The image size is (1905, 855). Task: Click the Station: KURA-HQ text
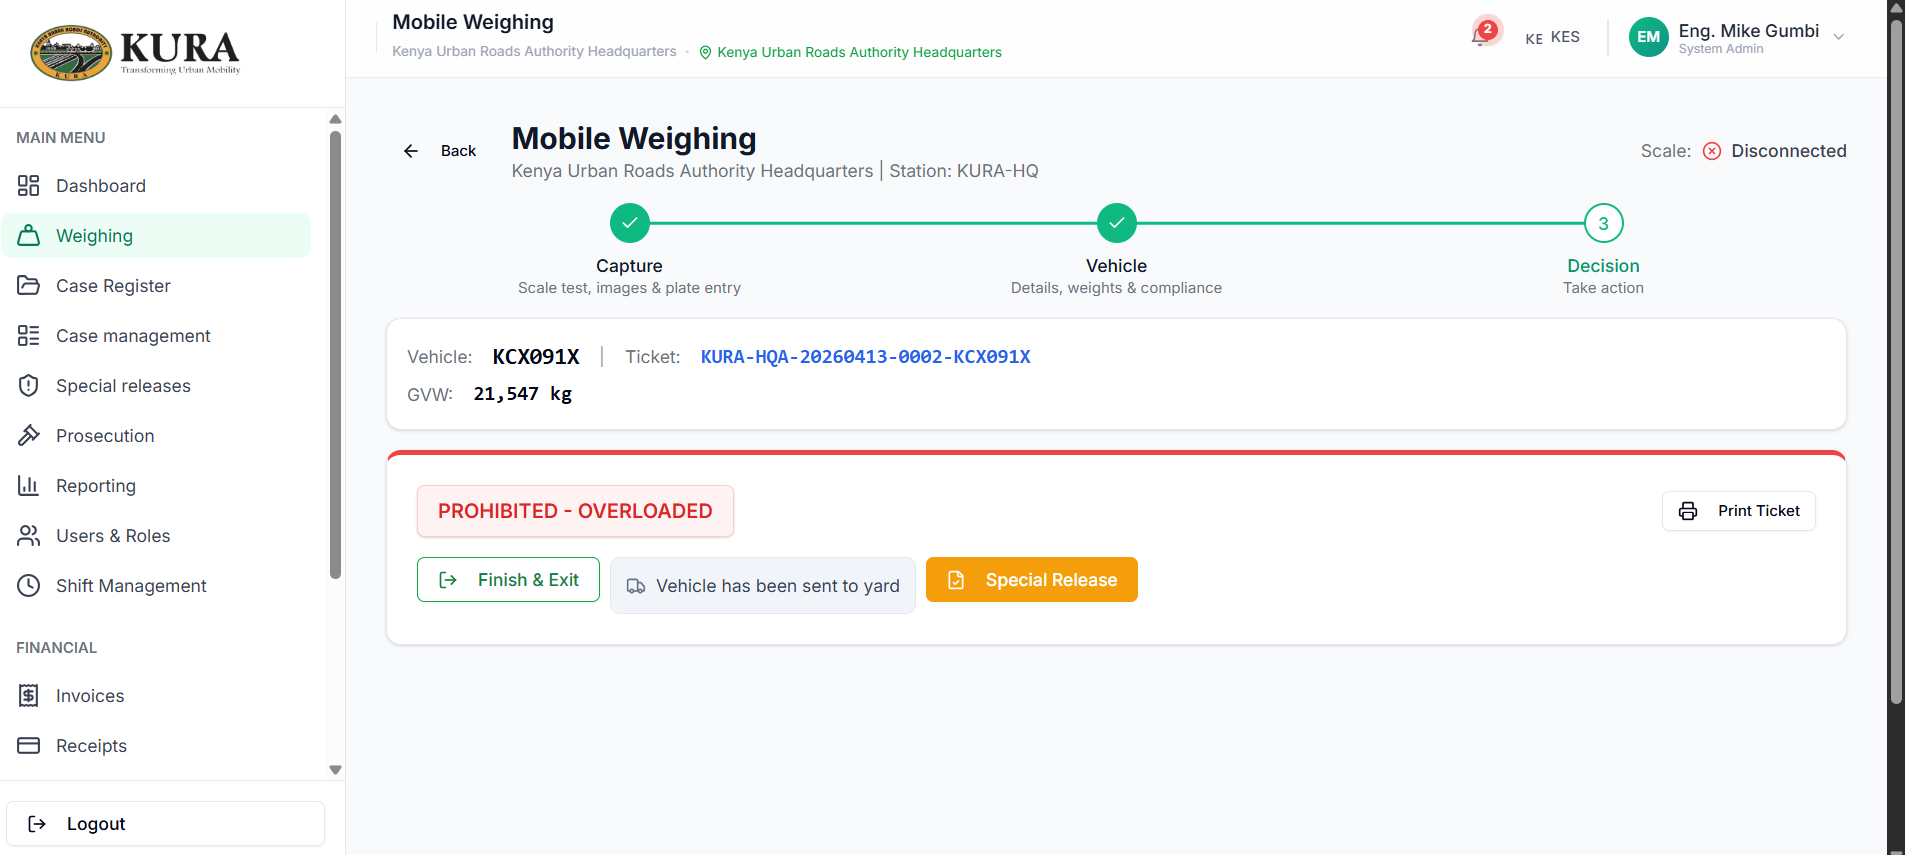pyautogui.click(x=964, y=171)
